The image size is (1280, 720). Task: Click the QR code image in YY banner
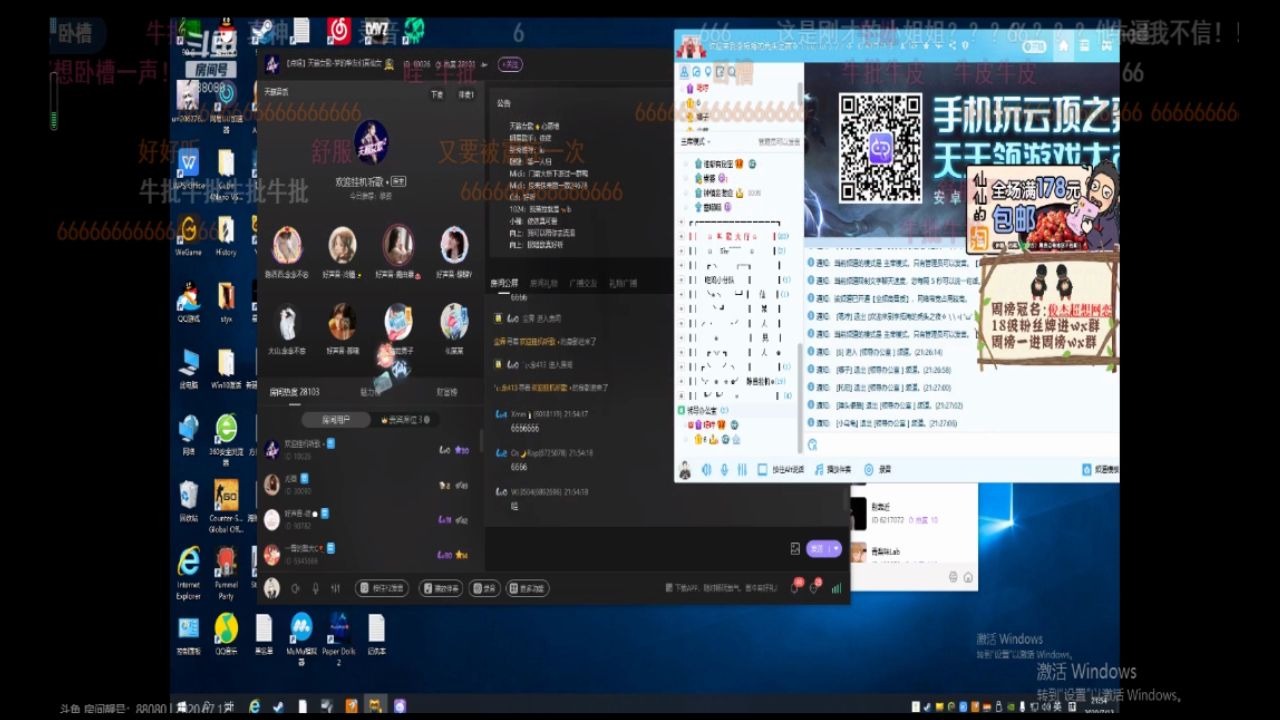pos(880,148)
